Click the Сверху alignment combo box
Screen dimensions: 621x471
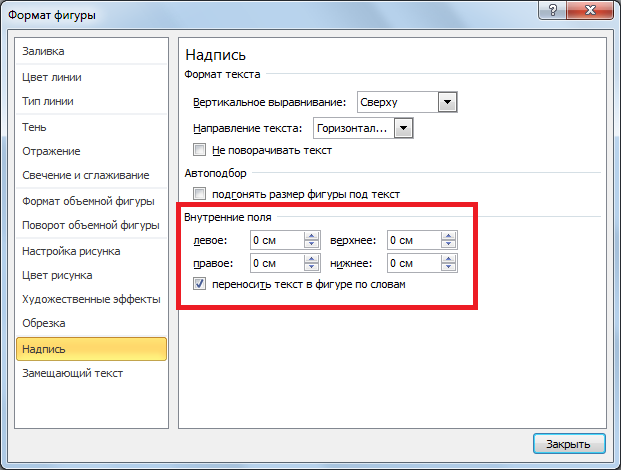click(x=407, y=102)
